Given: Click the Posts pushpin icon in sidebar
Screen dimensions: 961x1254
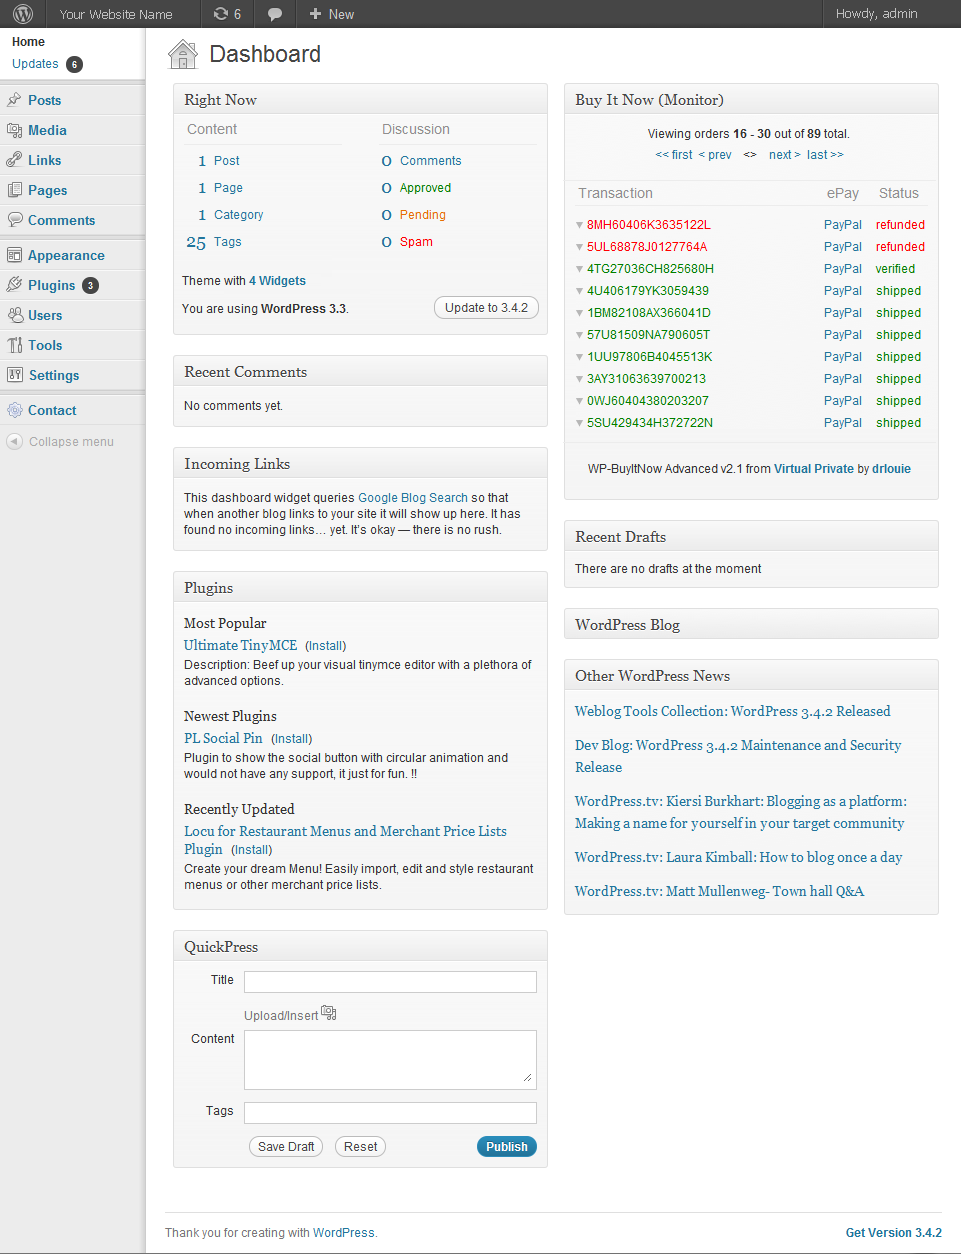Looking at the screenshot, I should [14, 100].
